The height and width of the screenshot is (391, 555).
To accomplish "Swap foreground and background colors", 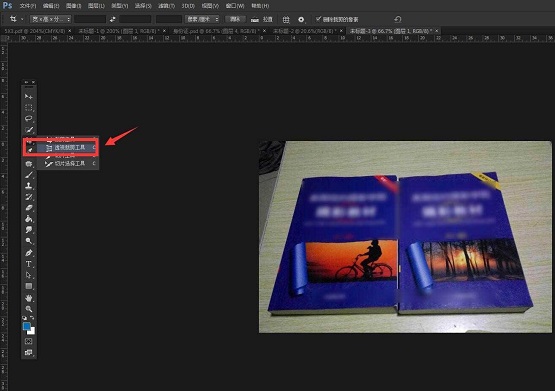I will point(32,318).
